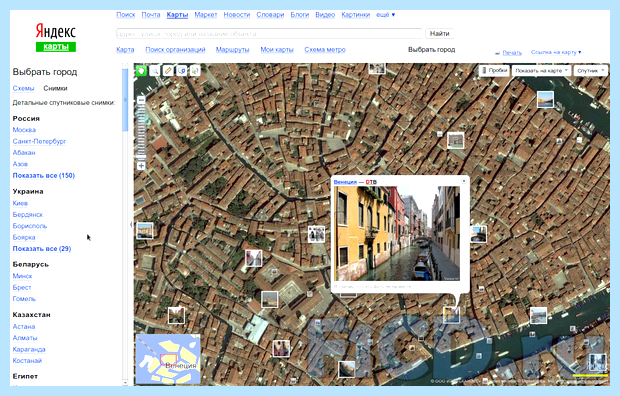Select the add placemark tool on map
This screenshot has width=620, height=396.
point(181,71)
